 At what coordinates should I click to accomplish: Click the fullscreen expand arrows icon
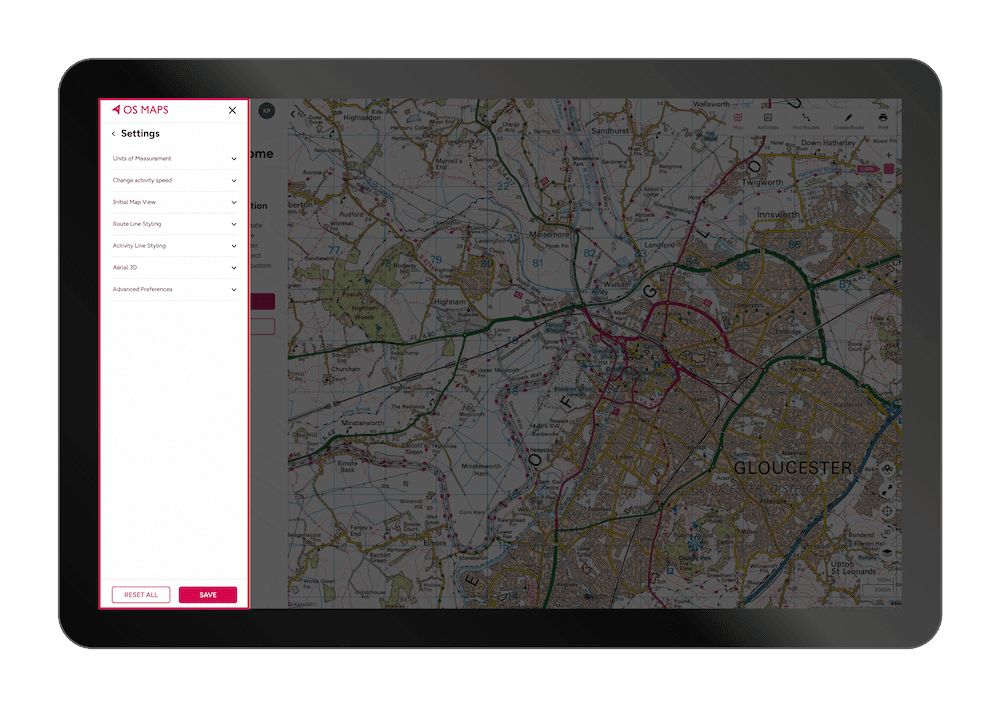pos(886,489)
